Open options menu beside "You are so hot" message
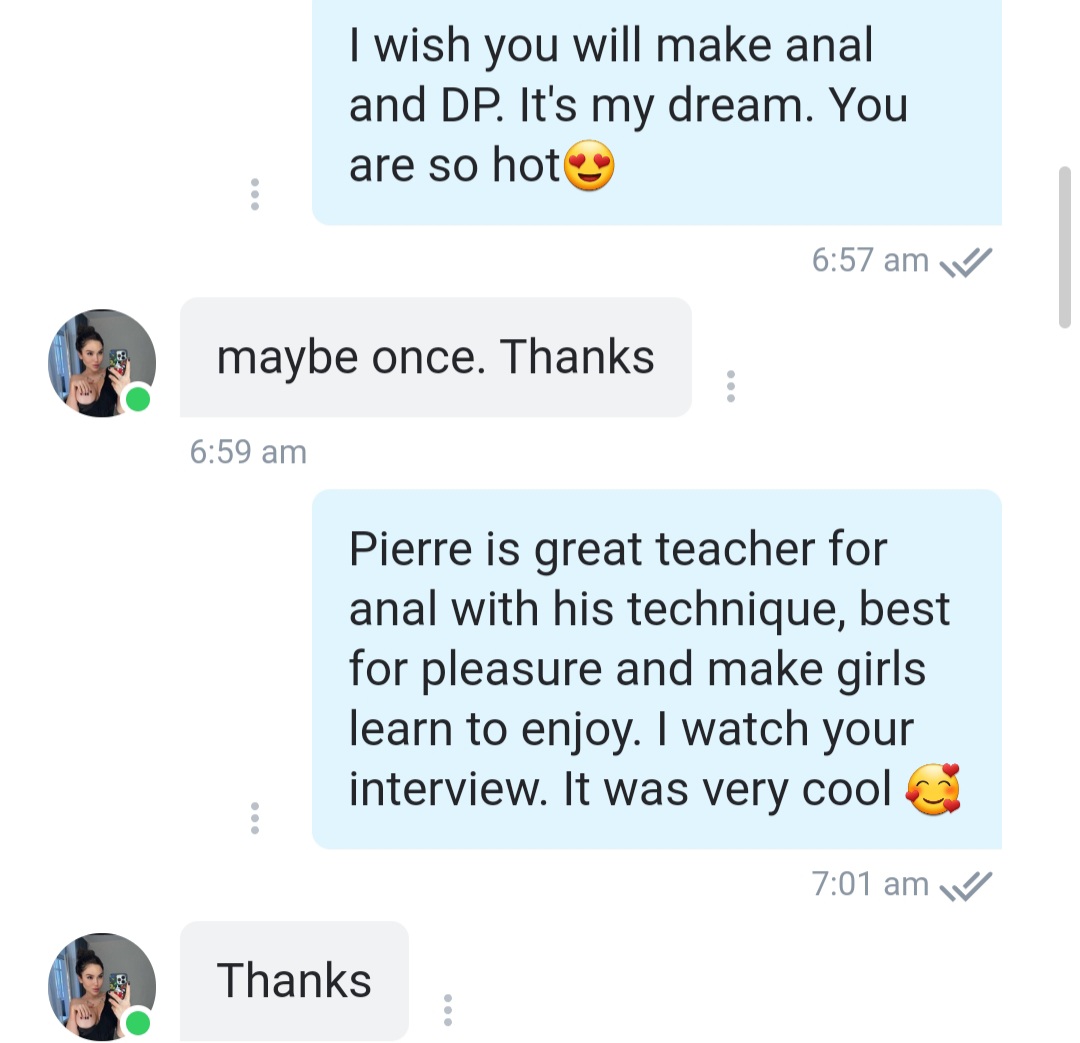Image resolution: width=1080 pixels, height=1043 pixels. pos(255,194)
